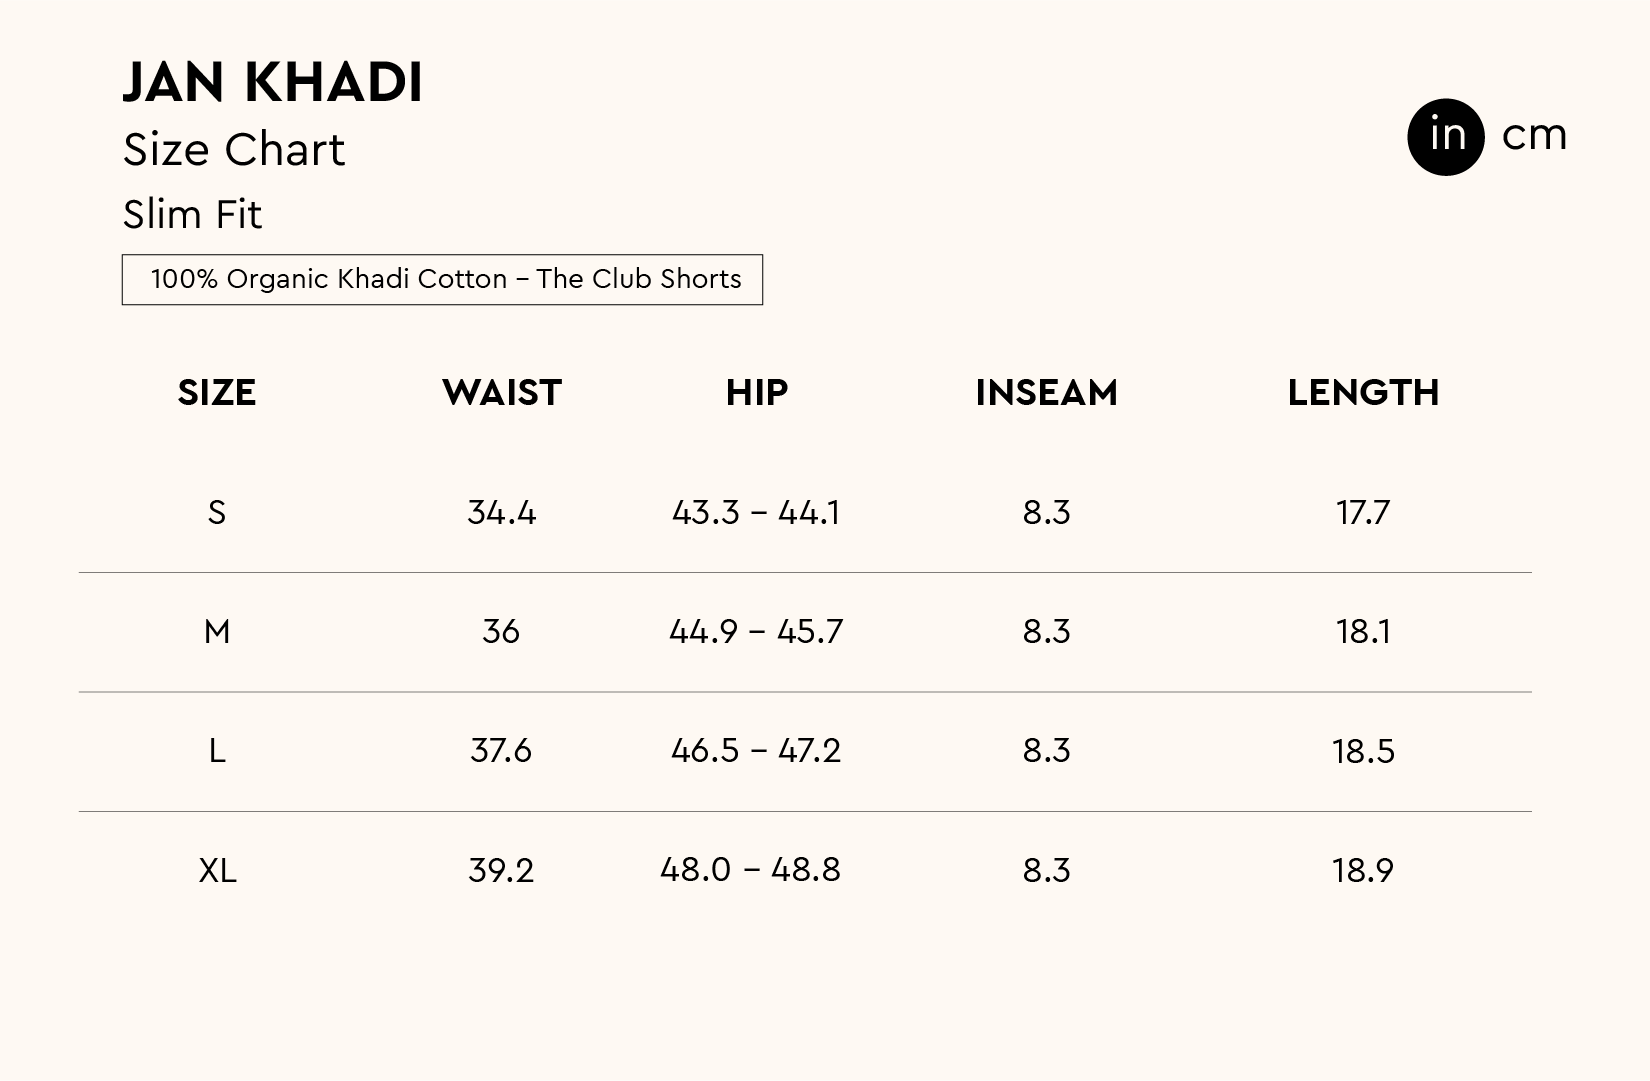This screenshot has height=1081, width=1650.
Task: Click the 18.5 length value for L
Action: 1363,751
